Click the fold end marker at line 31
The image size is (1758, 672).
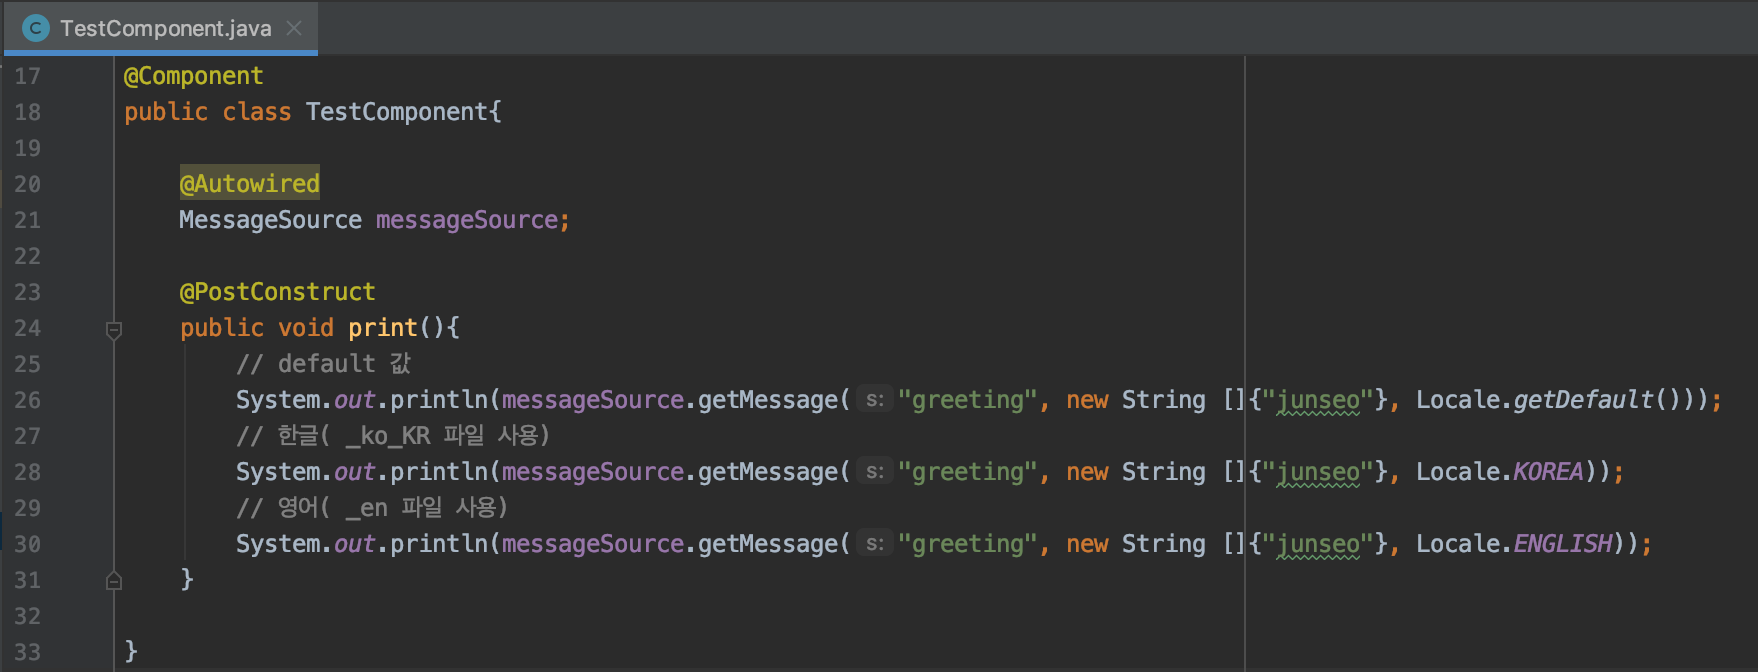[114, 581]
